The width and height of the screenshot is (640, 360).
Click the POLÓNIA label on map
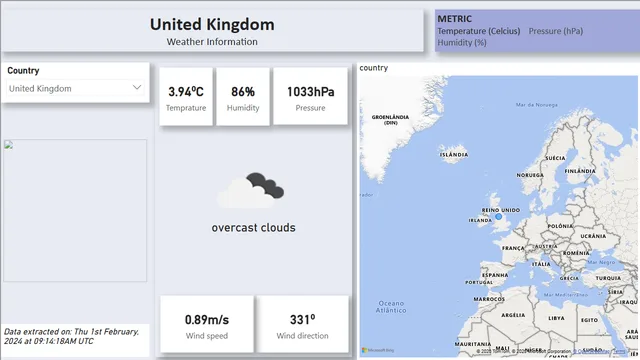560,226
